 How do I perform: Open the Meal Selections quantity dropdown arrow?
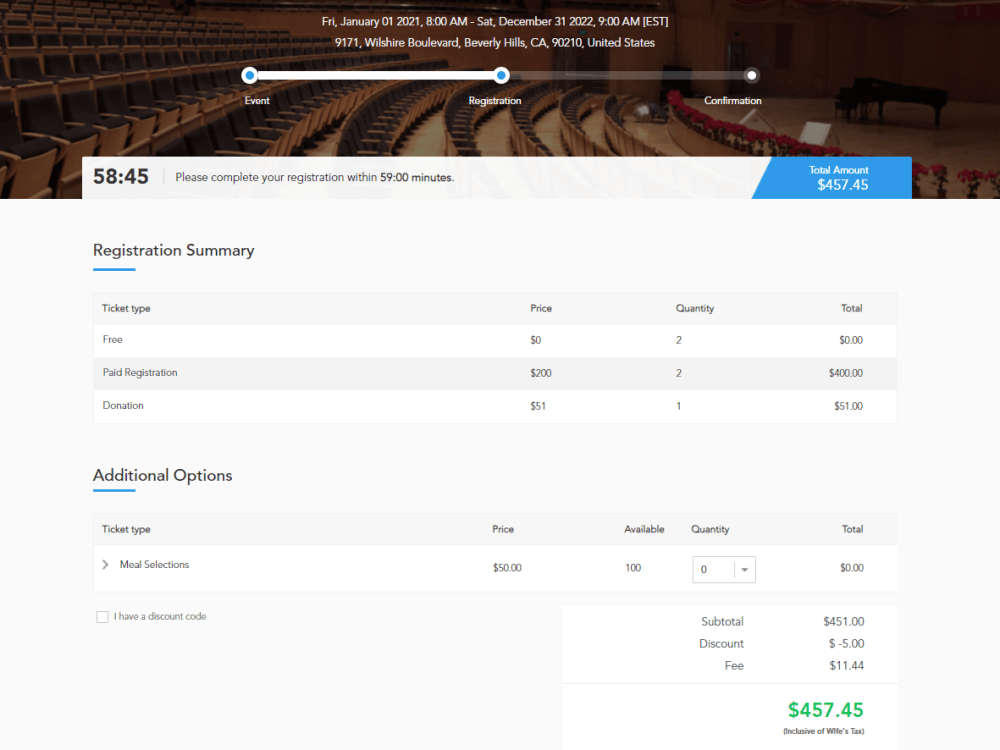click(x=744, y=570)
